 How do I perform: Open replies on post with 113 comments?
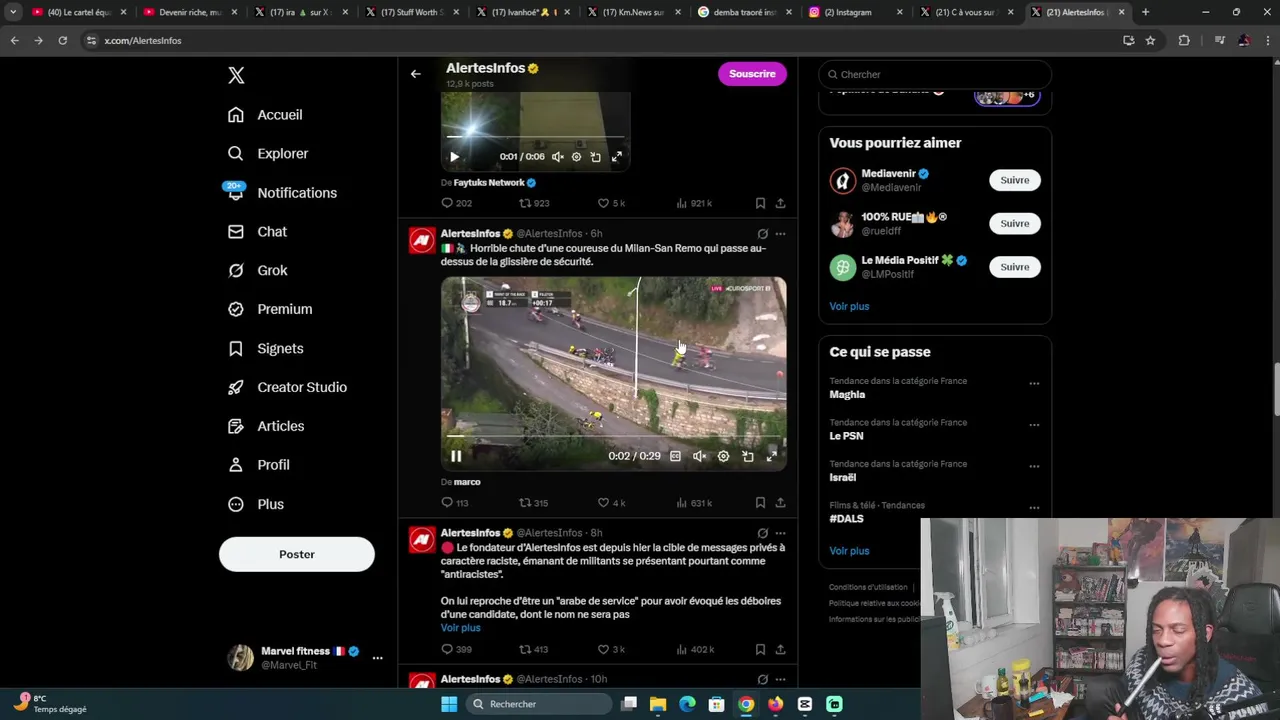455,503
